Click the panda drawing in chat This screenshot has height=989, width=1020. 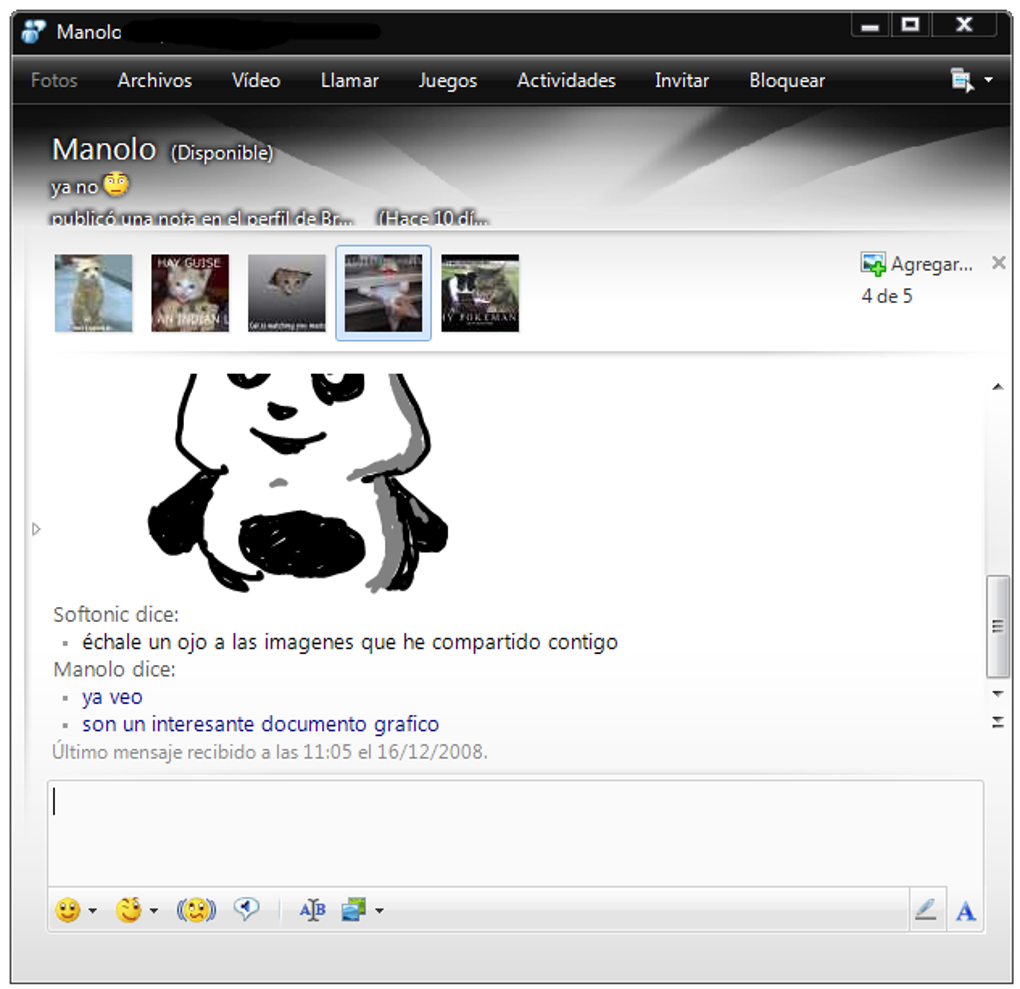[298, 482]
